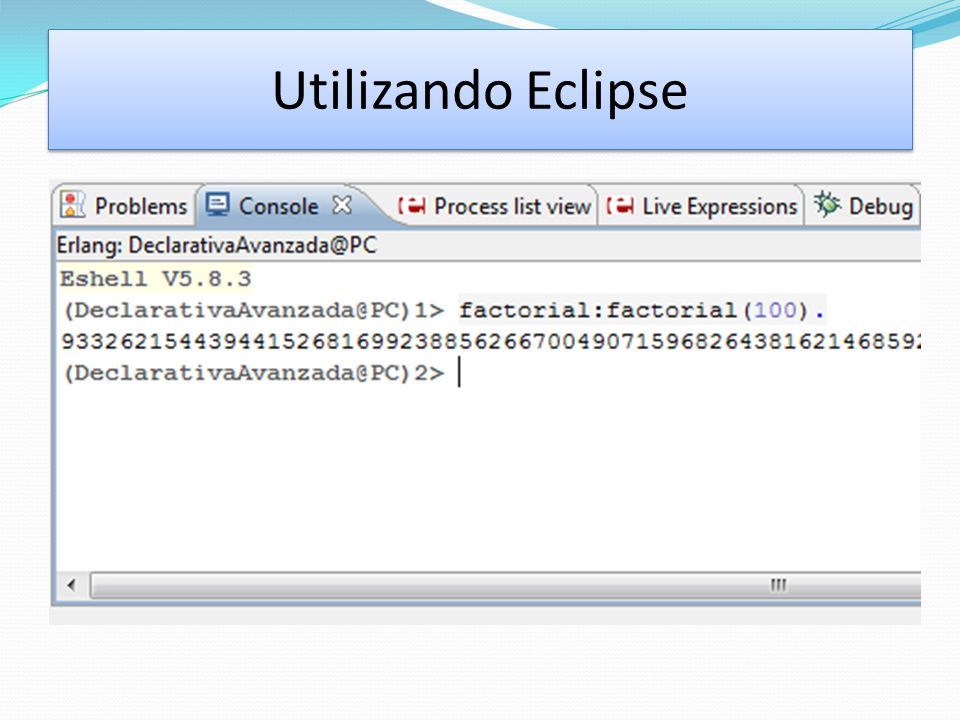Click the horizontal scrollbar thumb
Image resolution: width=960 pixels, height=720 pixels.
coord(506,585)
